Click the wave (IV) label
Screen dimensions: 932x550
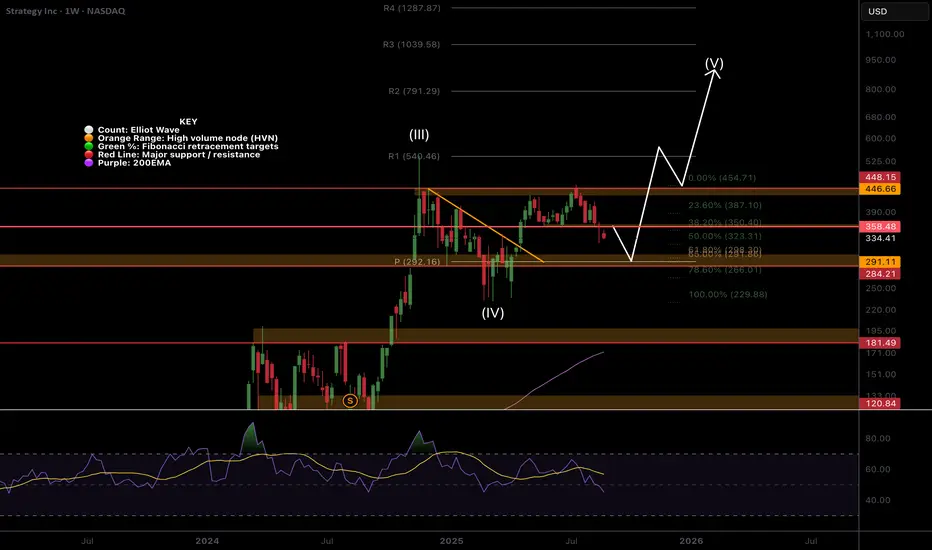tap(493, 313)
